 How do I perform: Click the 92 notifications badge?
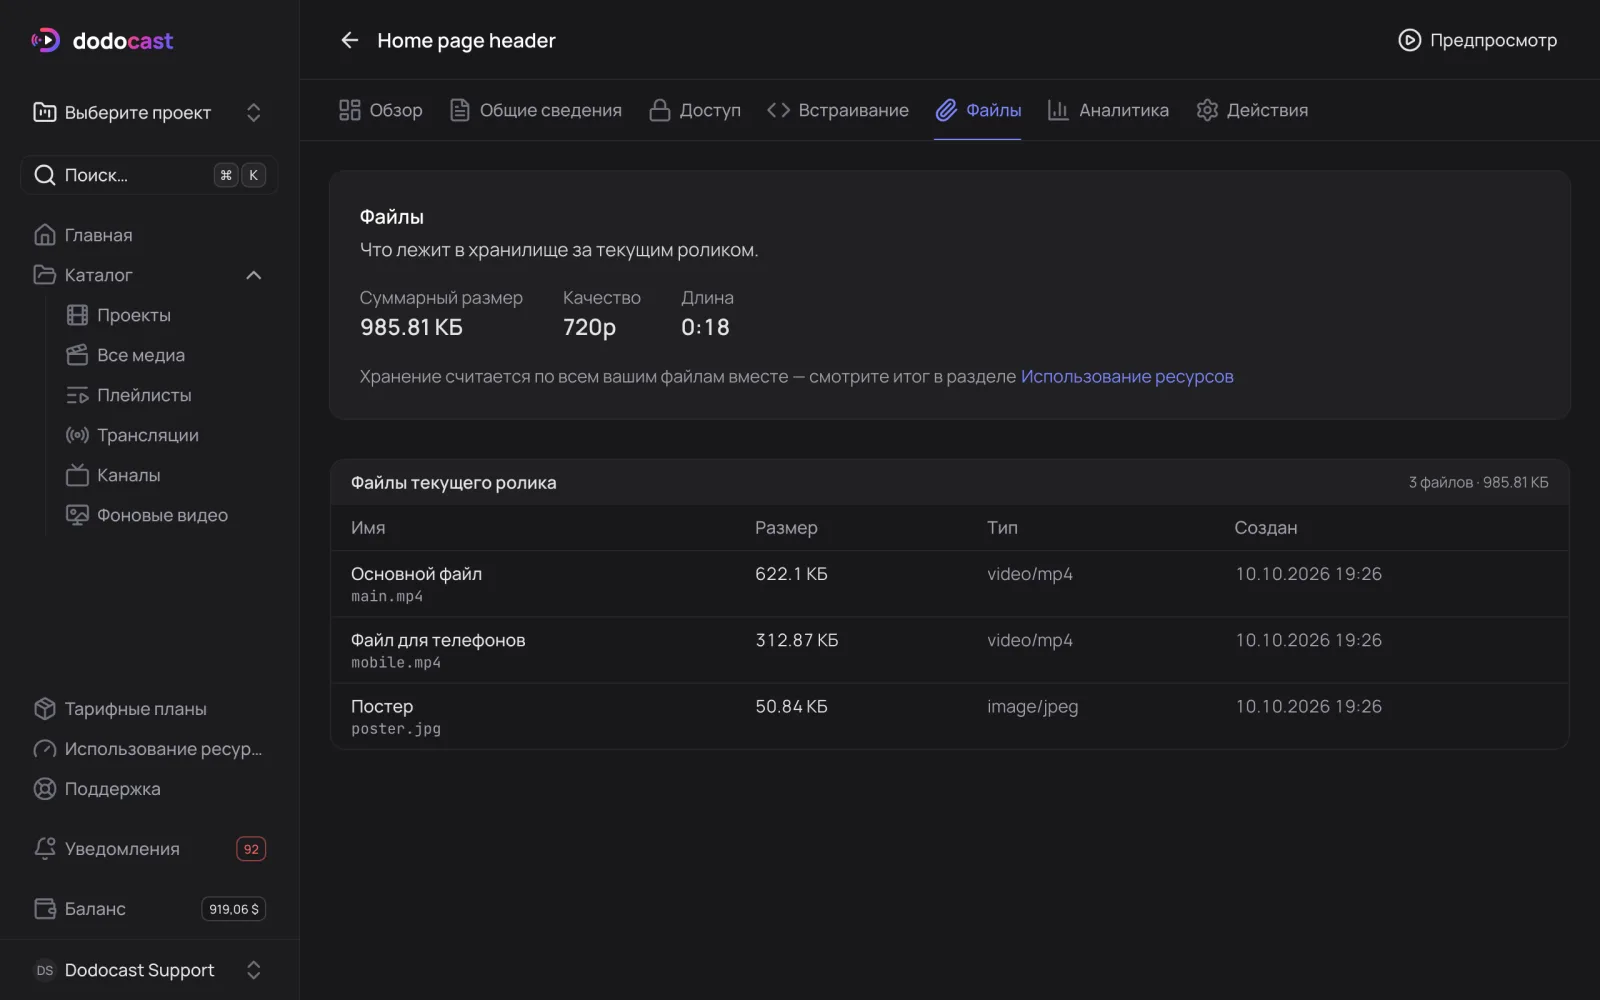pos(251,849)
